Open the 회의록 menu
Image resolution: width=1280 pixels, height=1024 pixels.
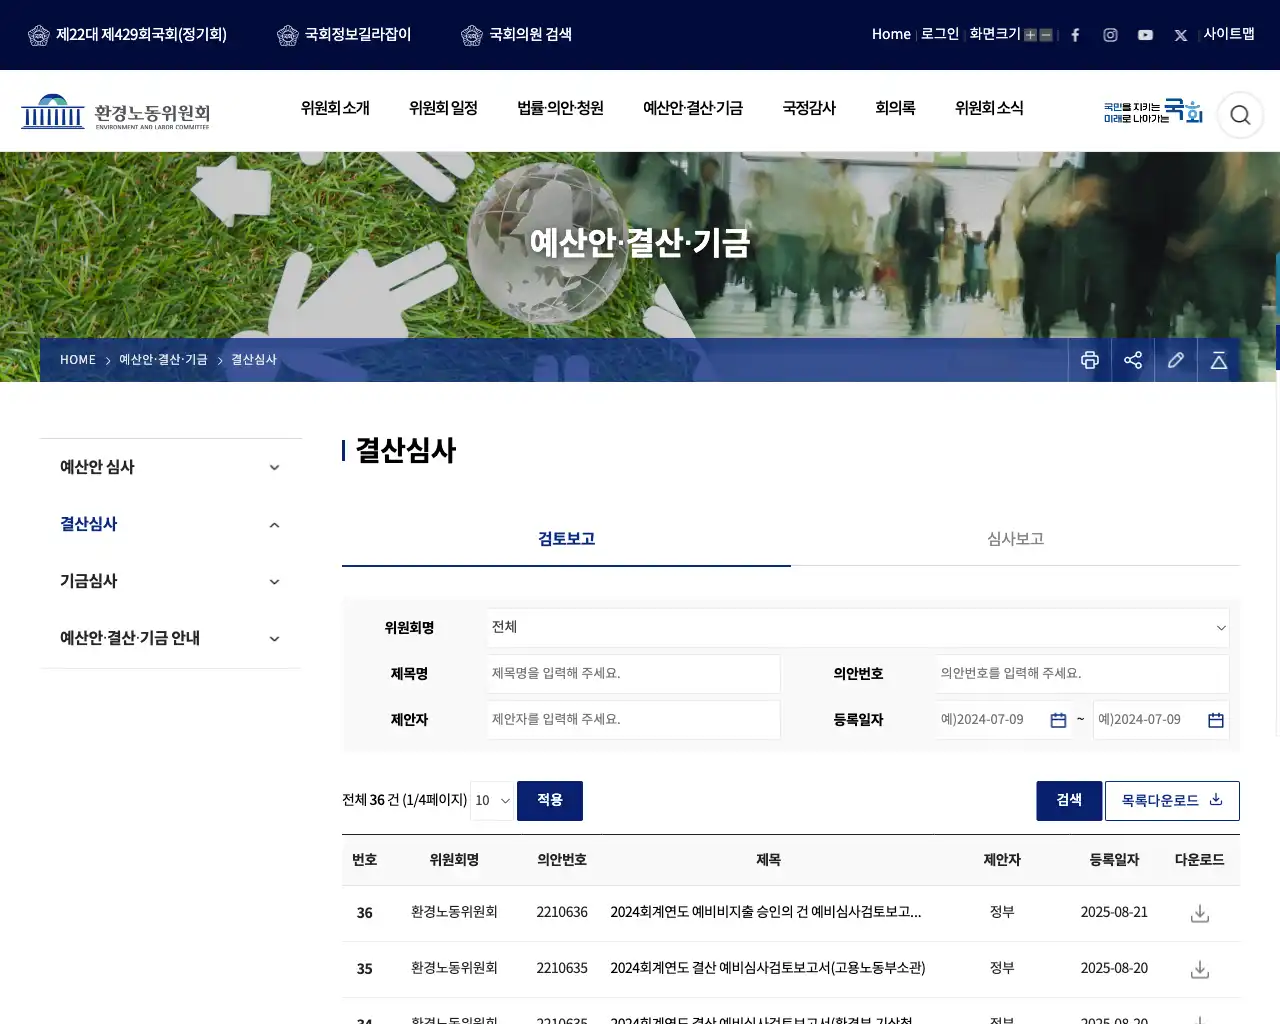click(895, 108)
